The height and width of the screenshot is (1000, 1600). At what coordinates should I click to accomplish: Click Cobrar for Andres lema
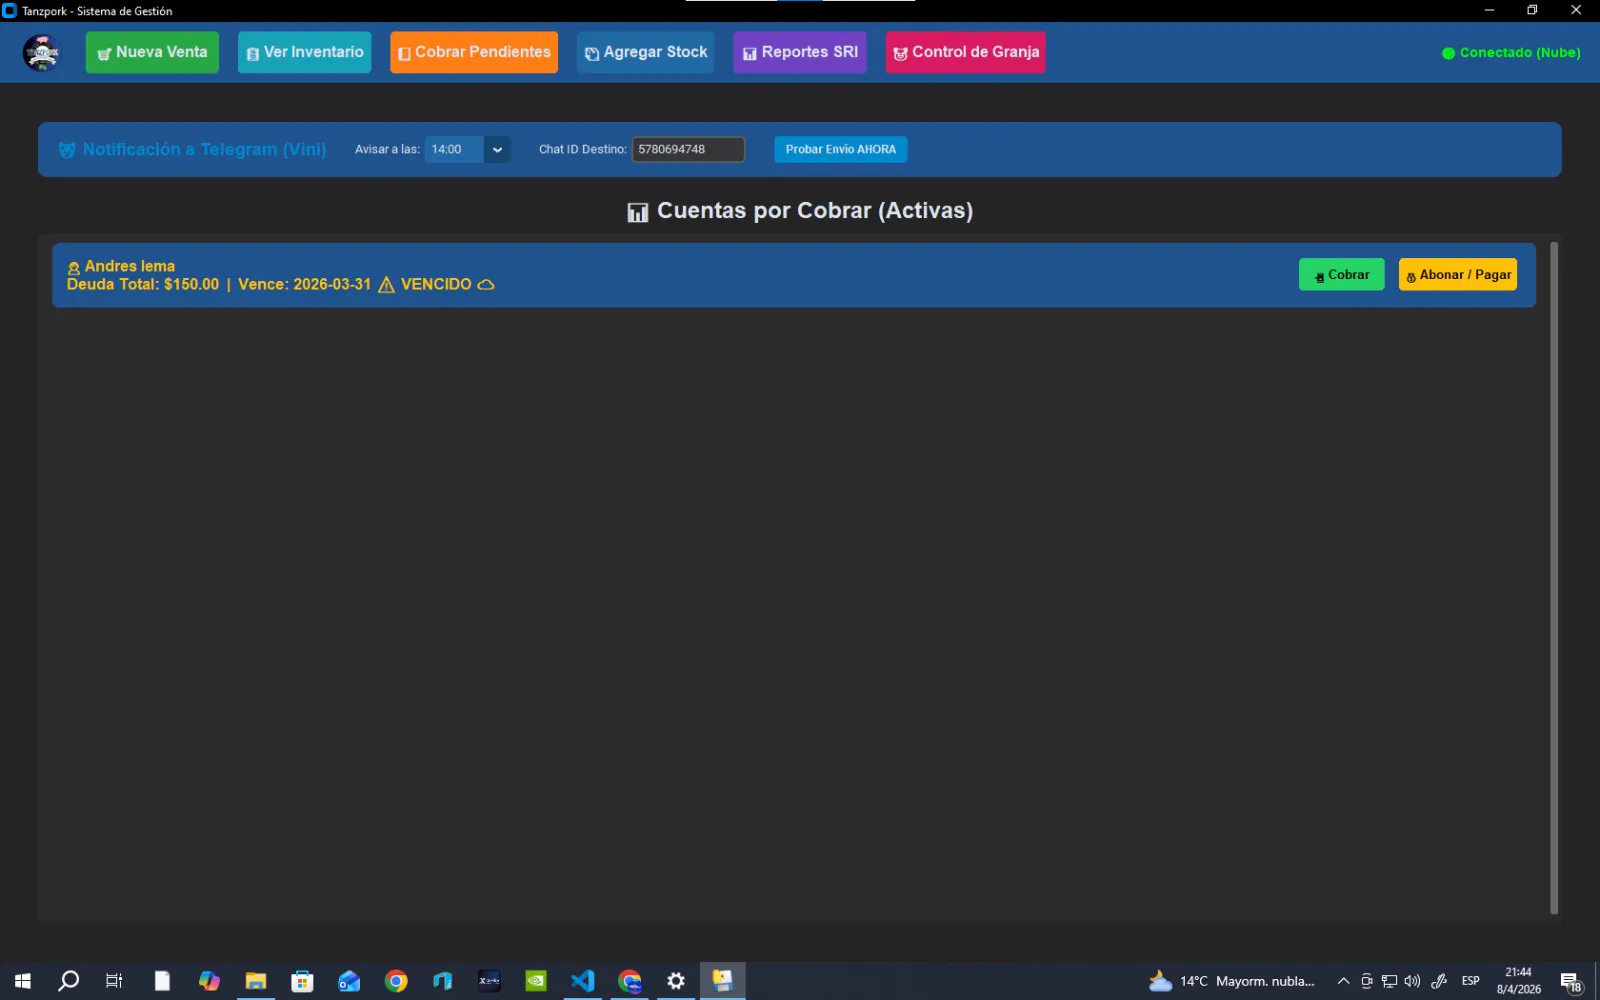[x=1341, y=275]
